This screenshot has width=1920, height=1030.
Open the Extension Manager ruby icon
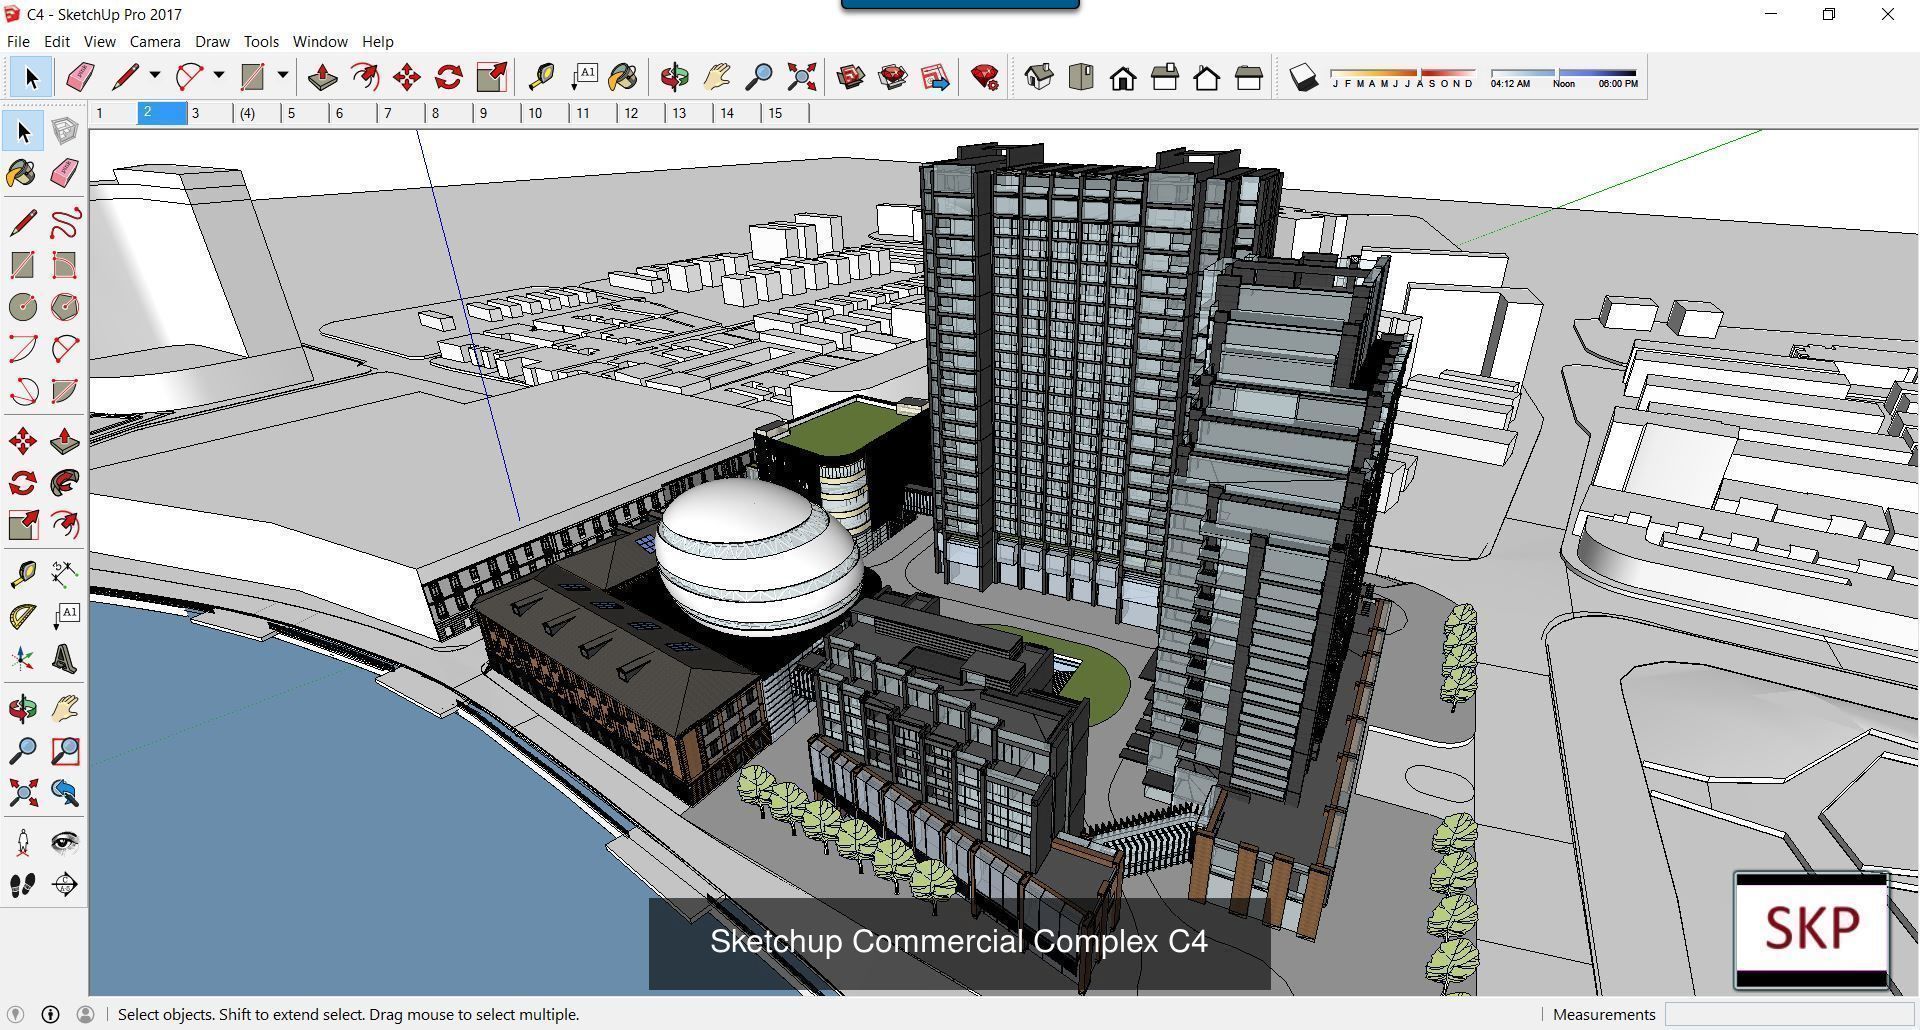[985, 77]
